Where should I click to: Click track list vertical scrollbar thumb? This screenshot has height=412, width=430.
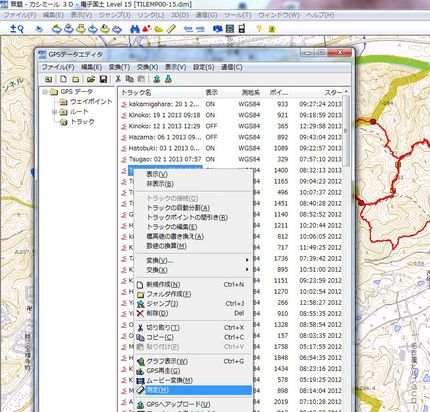click(346, 131)
